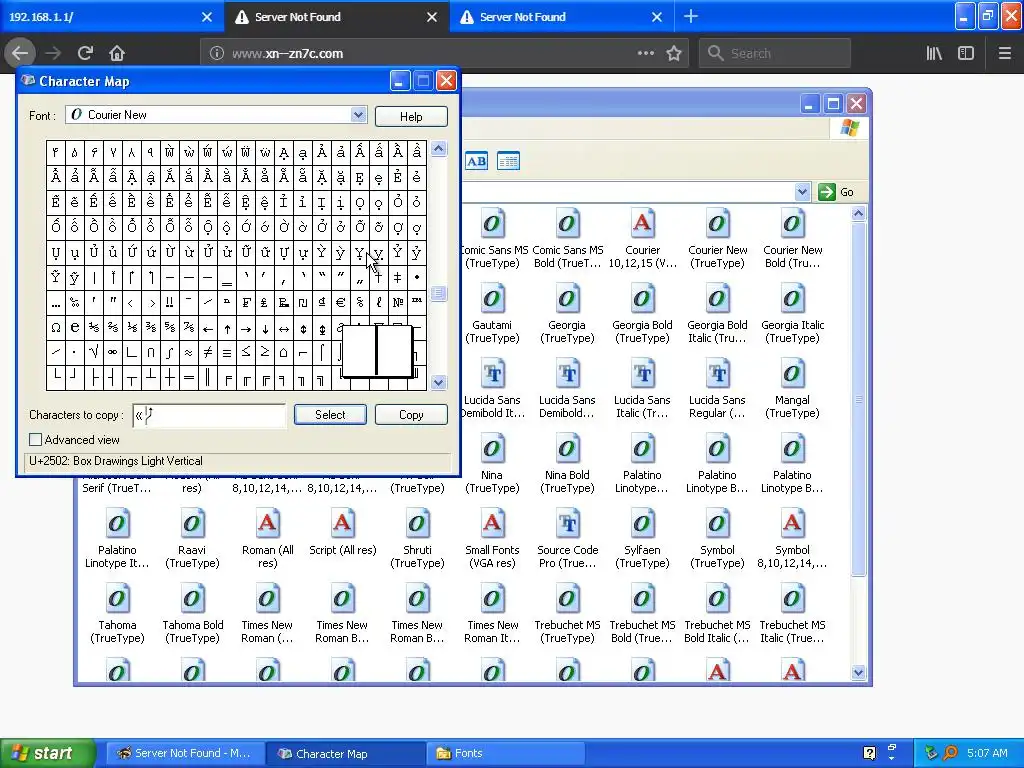The image size is (1024, 768).
Task: Close the first Server Not Found tab
Action: tap(432, 17)
